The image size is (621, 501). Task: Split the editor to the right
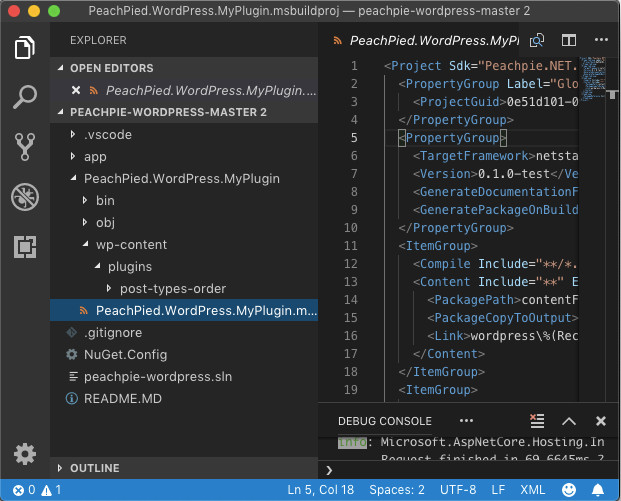point(569,40)
